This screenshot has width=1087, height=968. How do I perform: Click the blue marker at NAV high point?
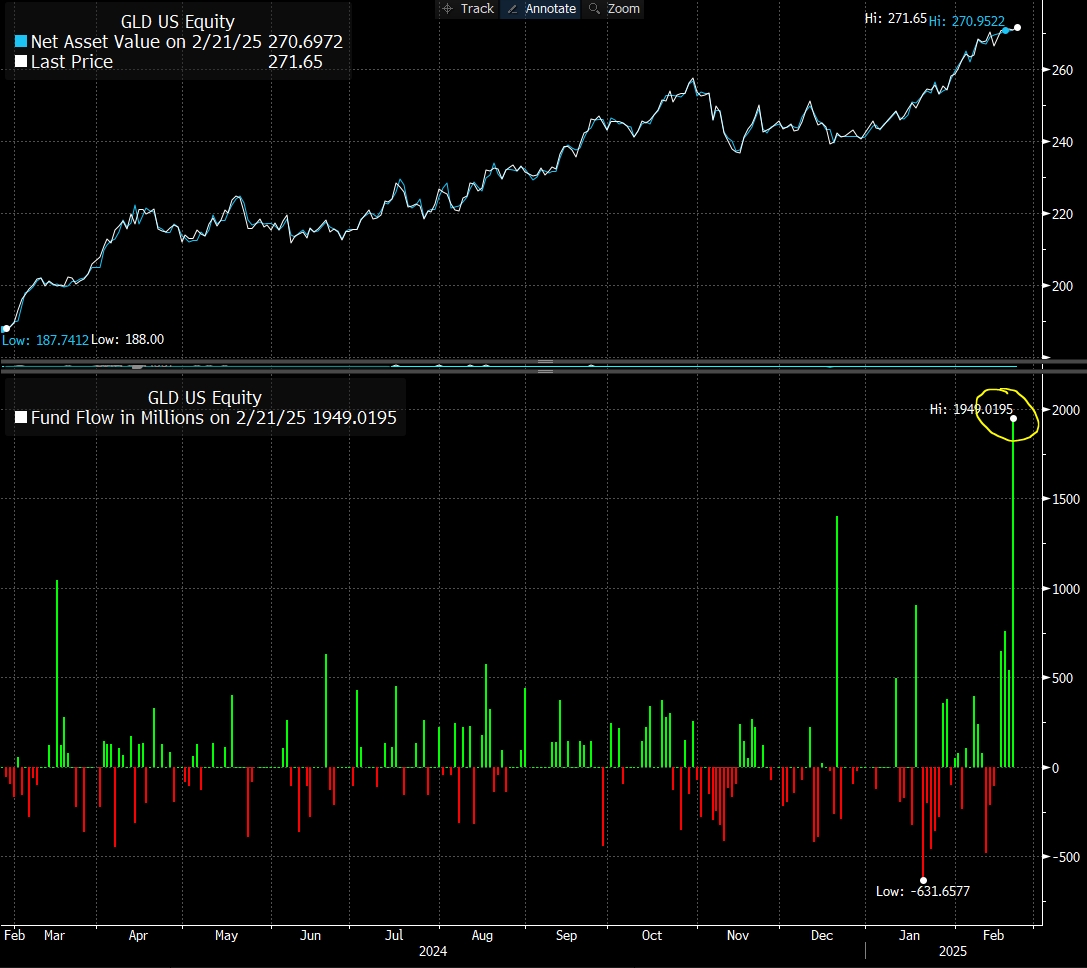pos(1006,31)
